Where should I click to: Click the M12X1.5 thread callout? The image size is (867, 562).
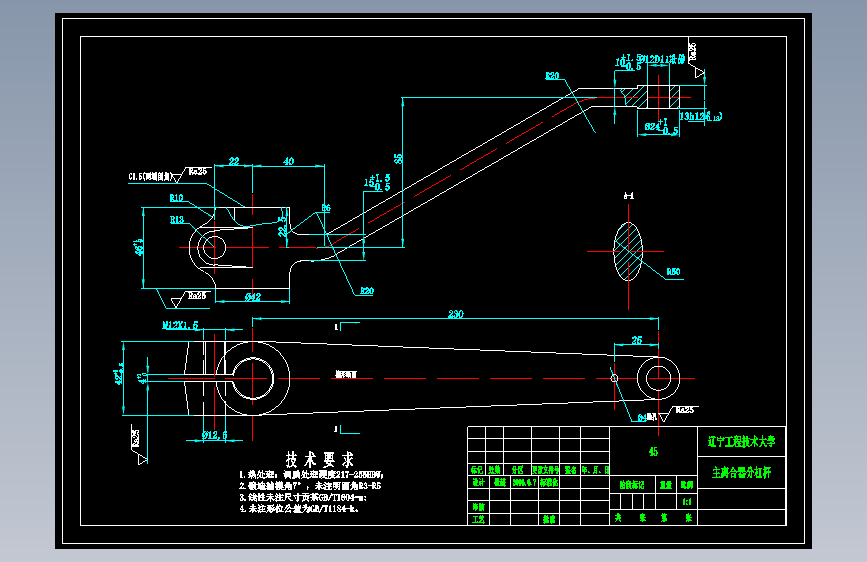tap(180, 325)
